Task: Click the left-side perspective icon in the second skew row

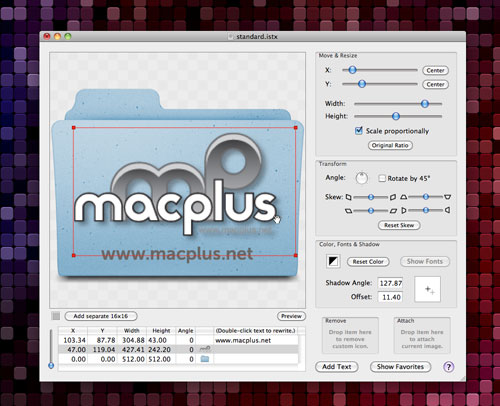Action: (x=404, y=210)
